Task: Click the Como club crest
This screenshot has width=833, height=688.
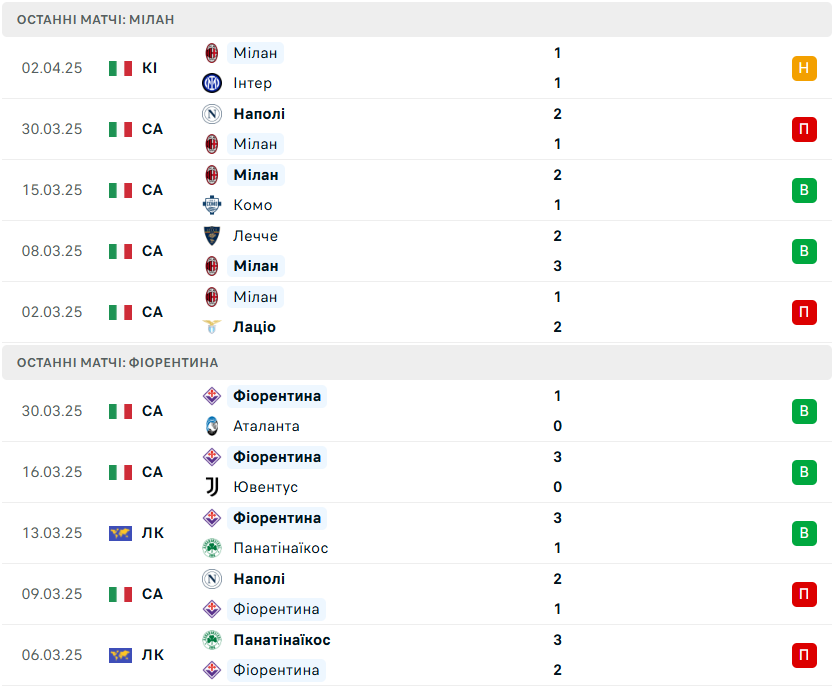Action: pyautogui.click(x=212, y=205)
